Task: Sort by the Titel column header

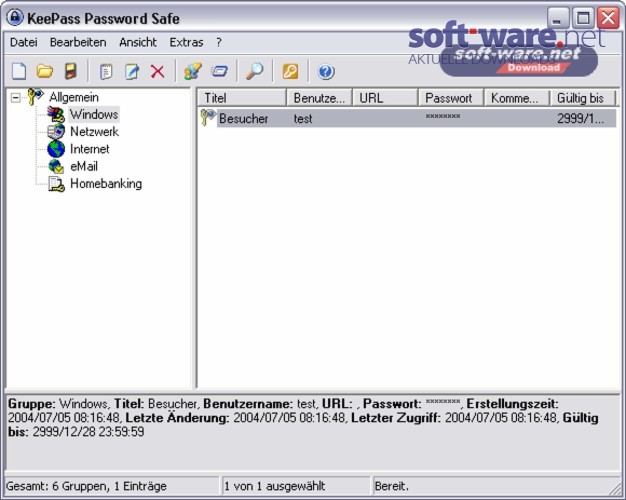Action: coord(242,98)
